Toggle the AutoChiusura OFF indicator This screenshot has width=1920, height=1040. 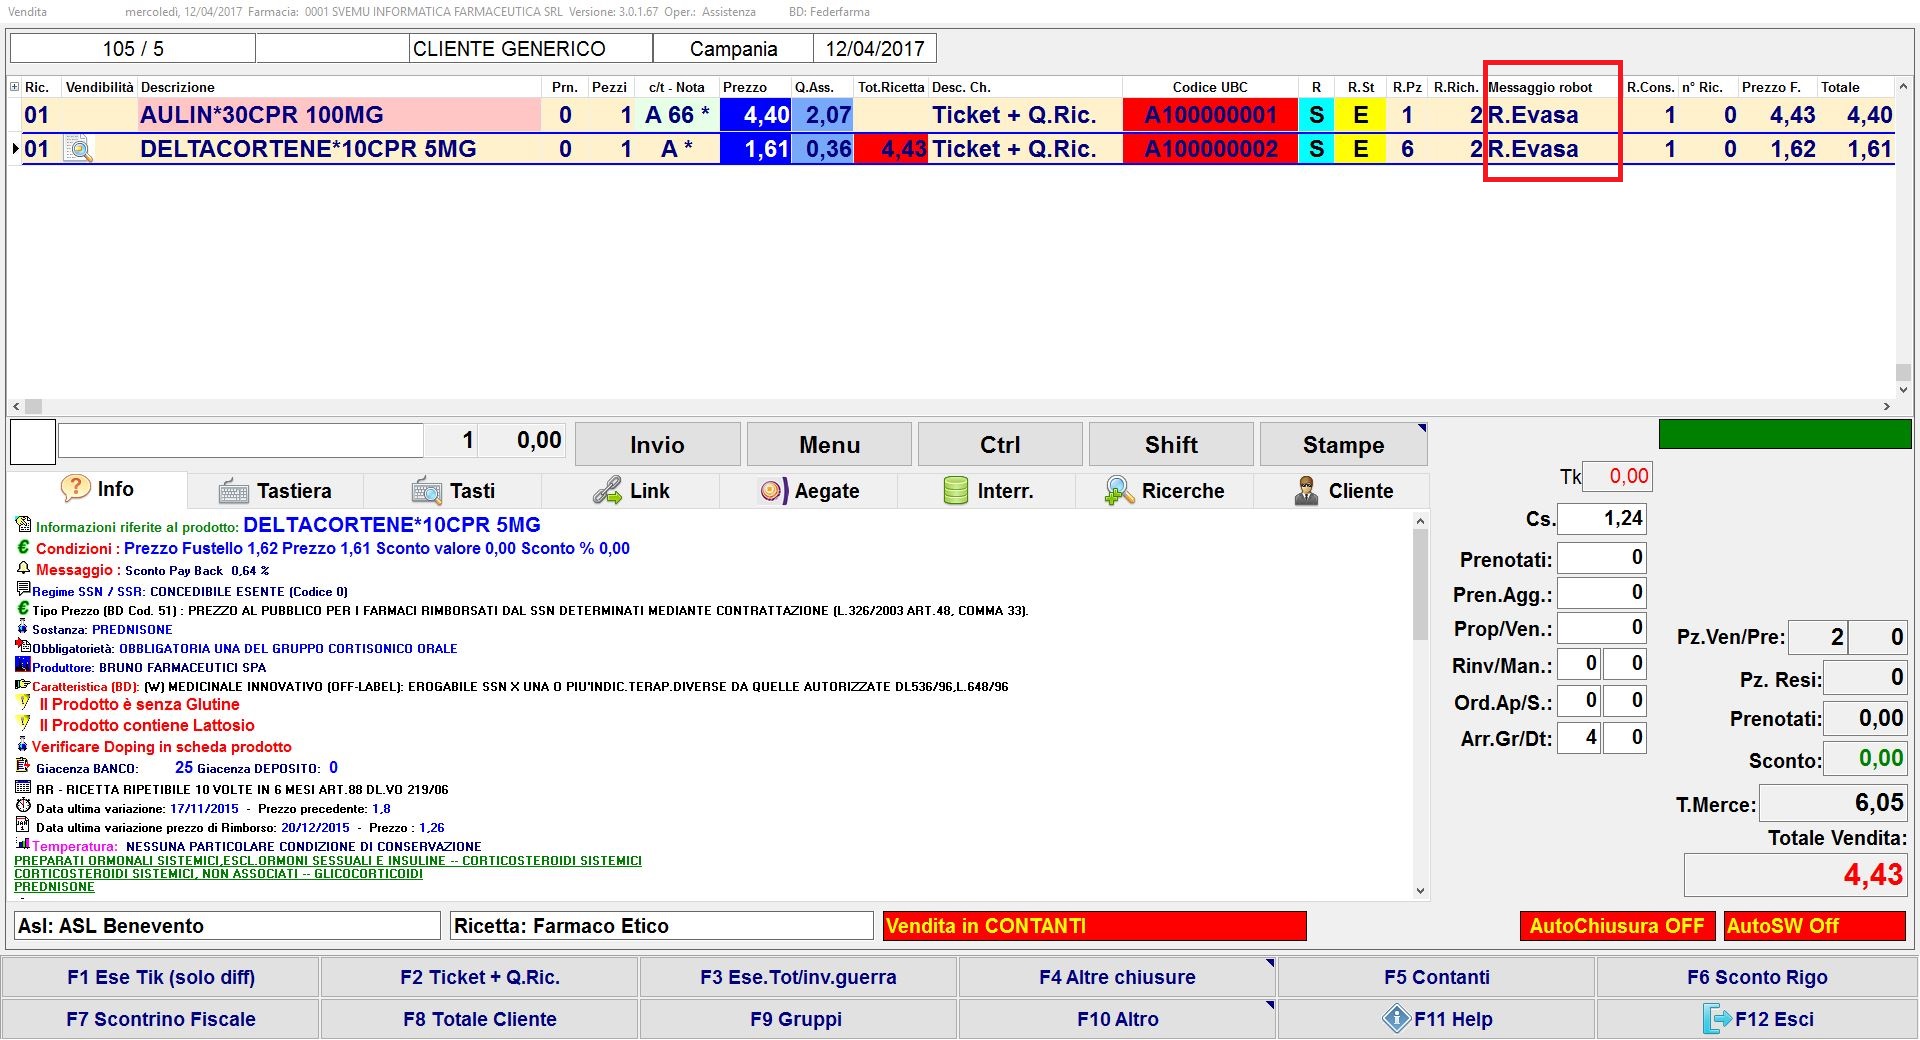pos(1616,926)
